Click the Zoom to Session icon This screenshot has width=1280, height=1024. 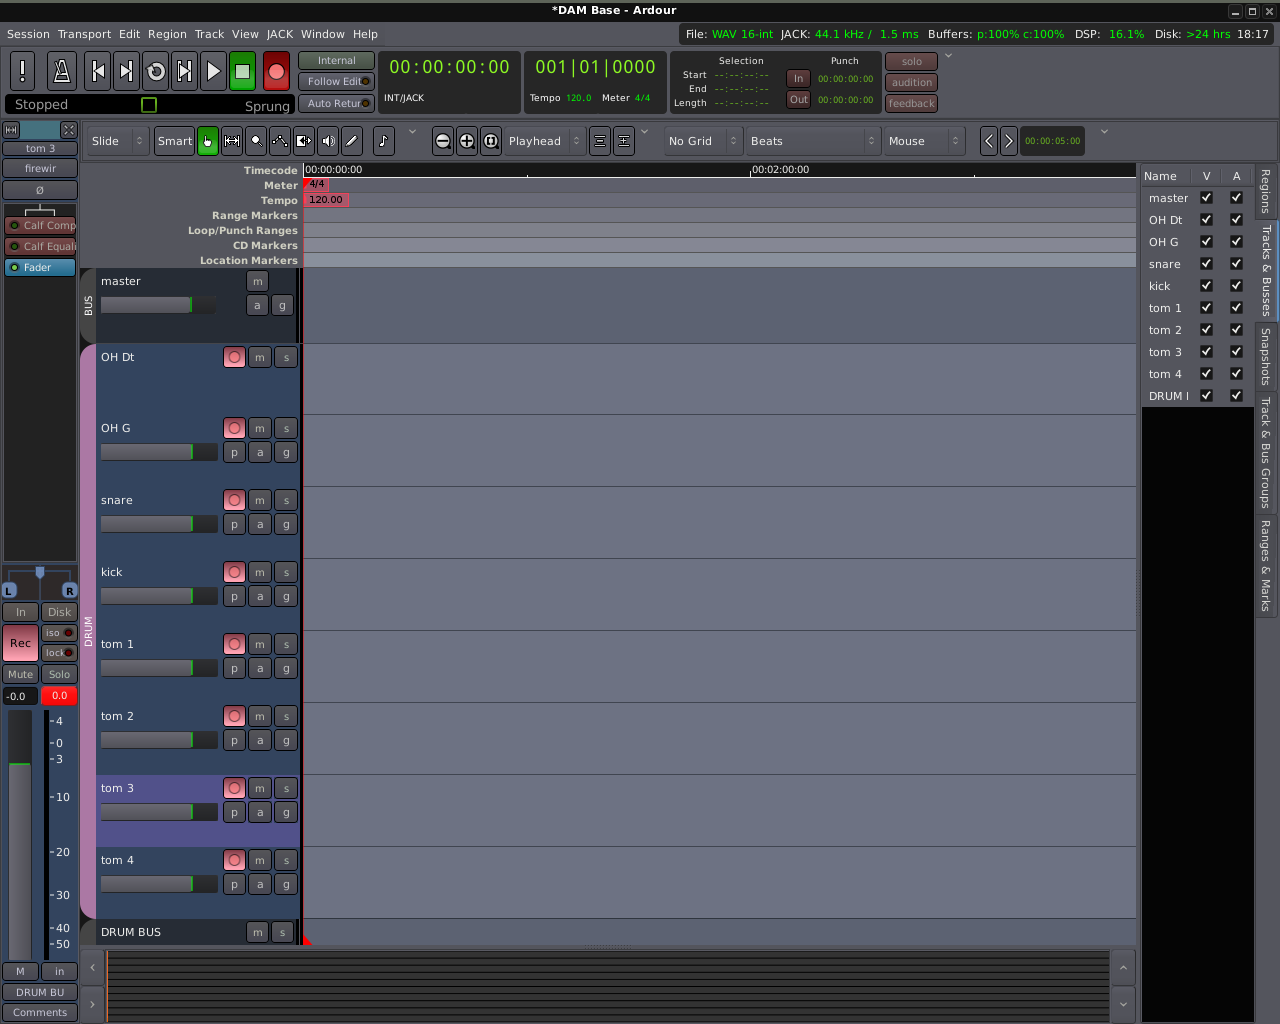pos(491,141)
